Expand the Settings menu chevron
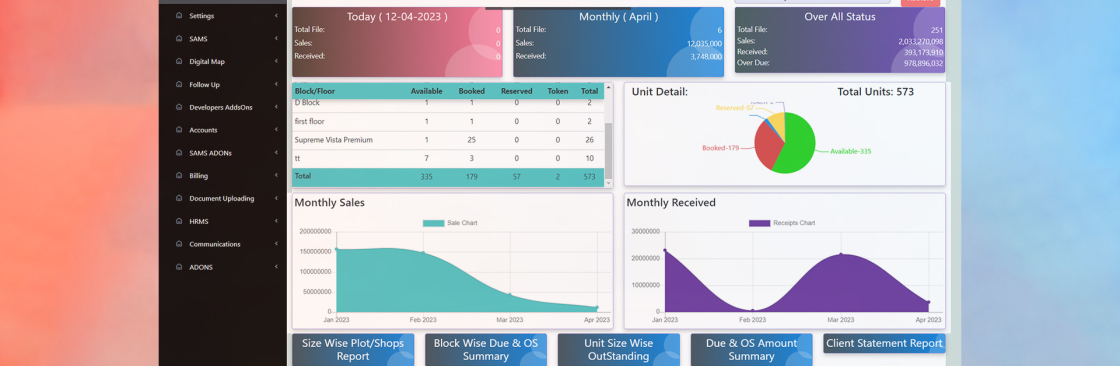 click(x=276, y=16)
